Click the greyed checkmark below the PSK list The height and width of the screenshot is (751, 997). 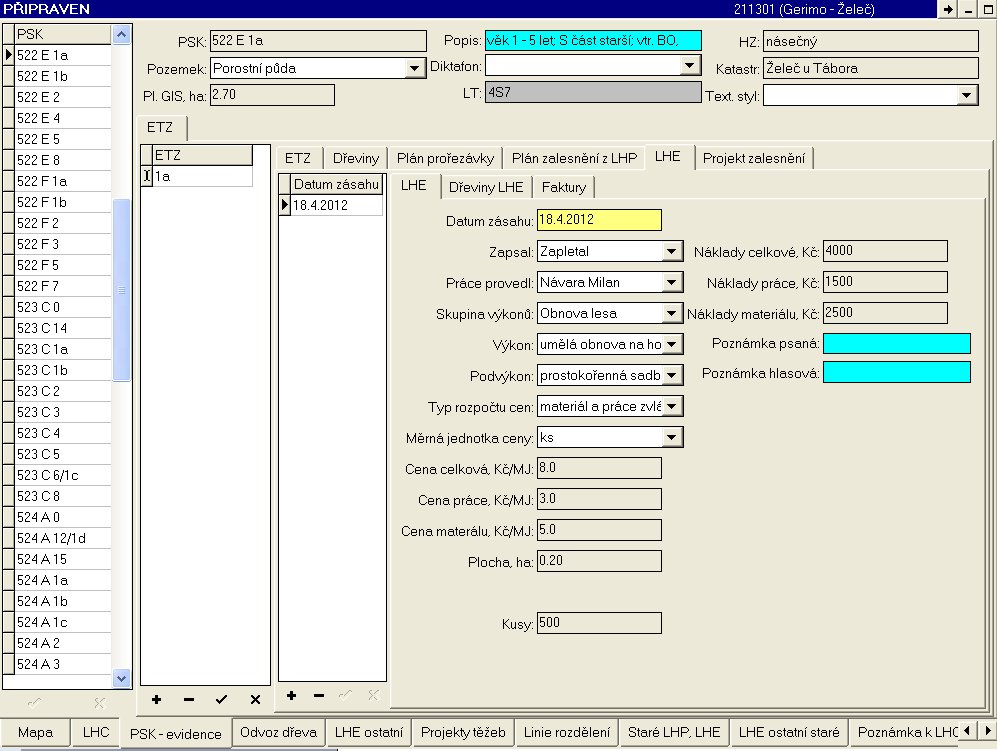[x=34, y=703]
